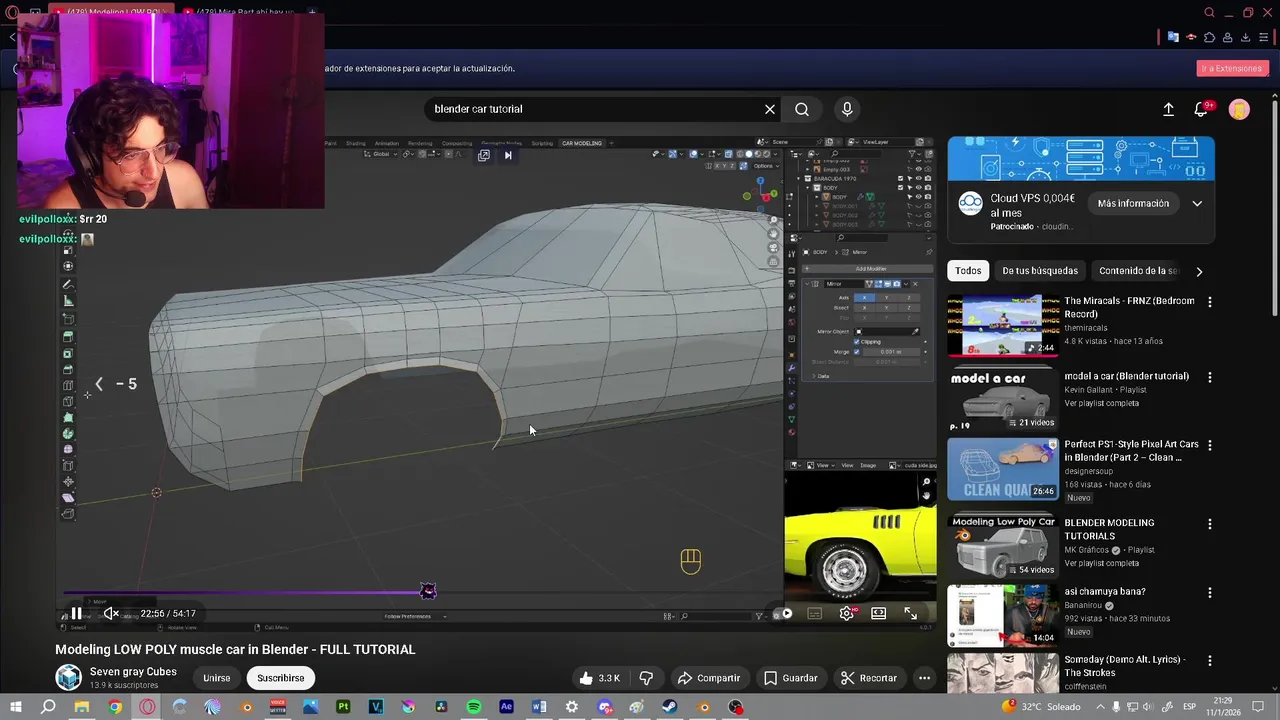The height and width of the screenshot is (720, 1280).
Task: Search by voice using the microphone icon
Action: [847, 109]
